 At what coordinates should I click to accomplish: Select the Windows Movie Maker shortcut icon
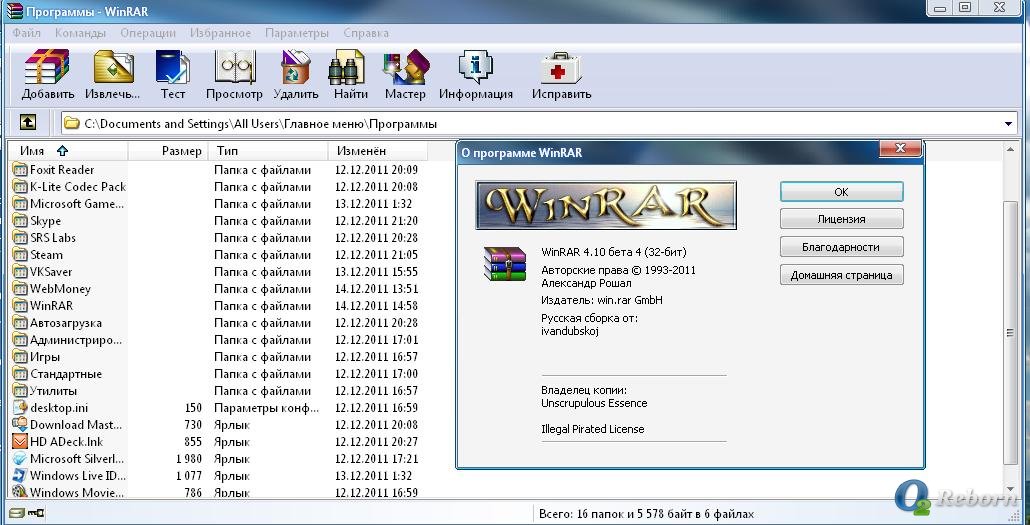(x=20, y=492)
